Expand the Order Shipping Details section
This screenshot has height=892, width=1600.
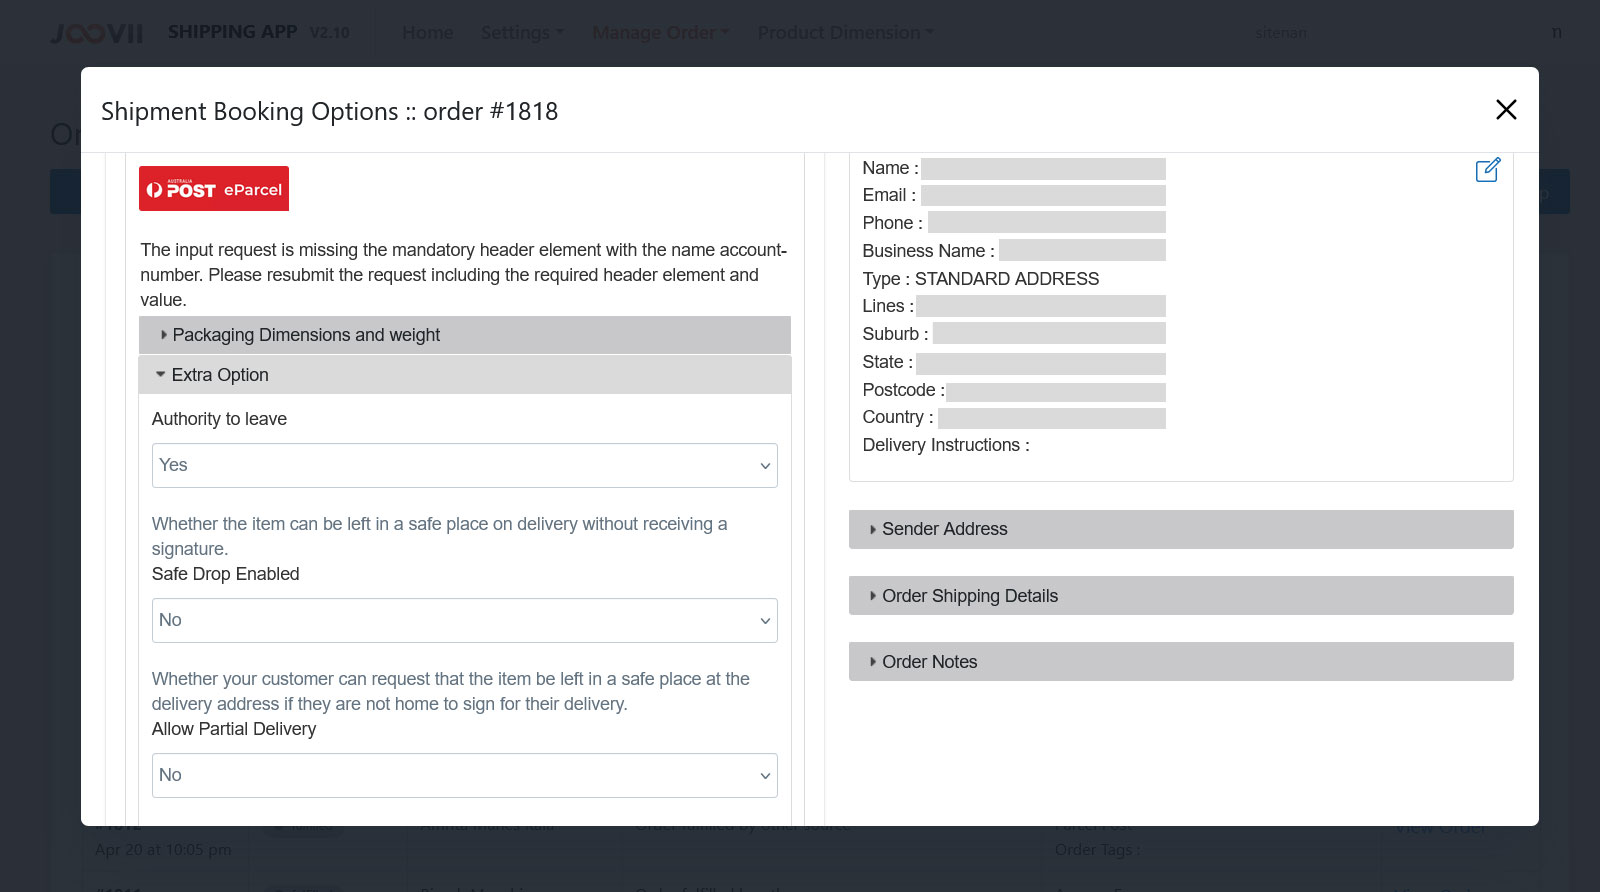tap(1181, 596)
